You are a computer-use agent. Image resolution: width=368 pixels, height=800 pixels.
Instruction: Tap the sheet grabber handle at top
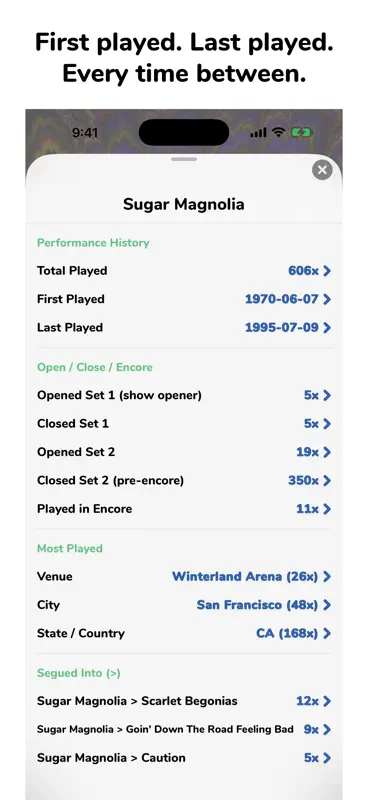pos(184,159)
